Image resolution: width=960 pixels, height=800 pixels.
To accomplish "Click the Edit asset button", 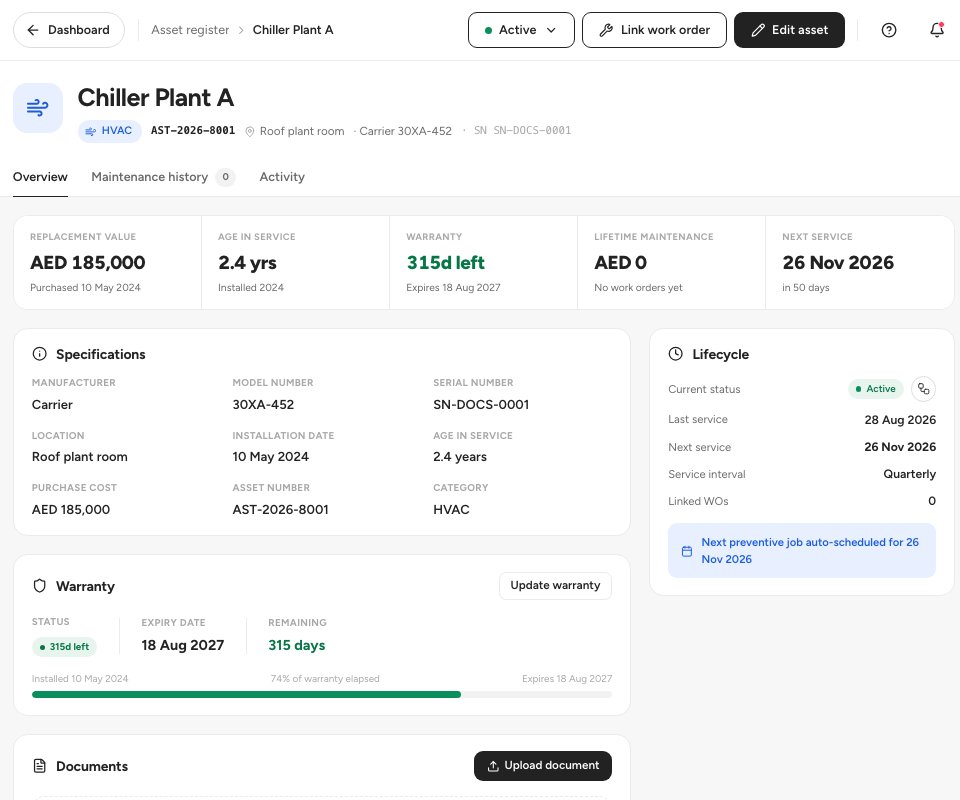I will coord(789,30).
